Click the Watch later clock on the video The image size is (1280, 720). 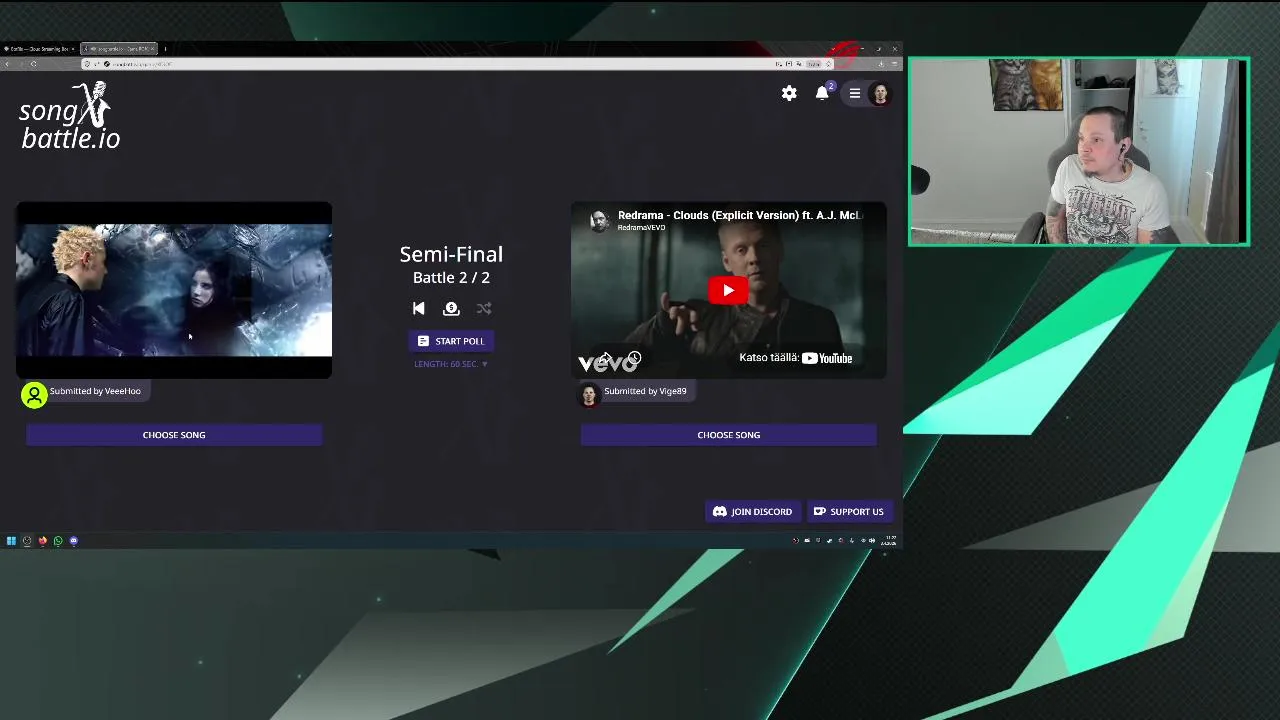click(634, 357)
